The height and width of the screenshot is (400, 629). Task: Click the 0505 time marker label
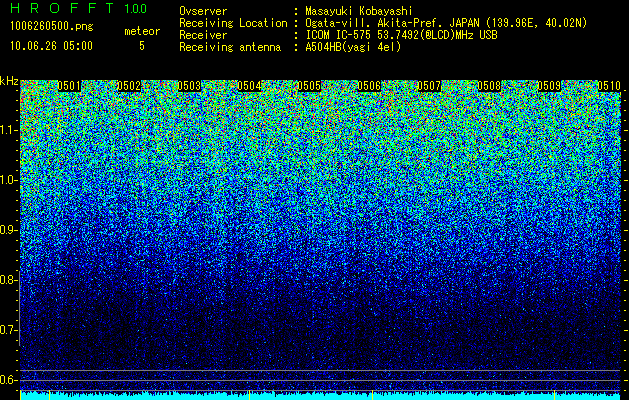pyautogui.click(x=309, y=86)
